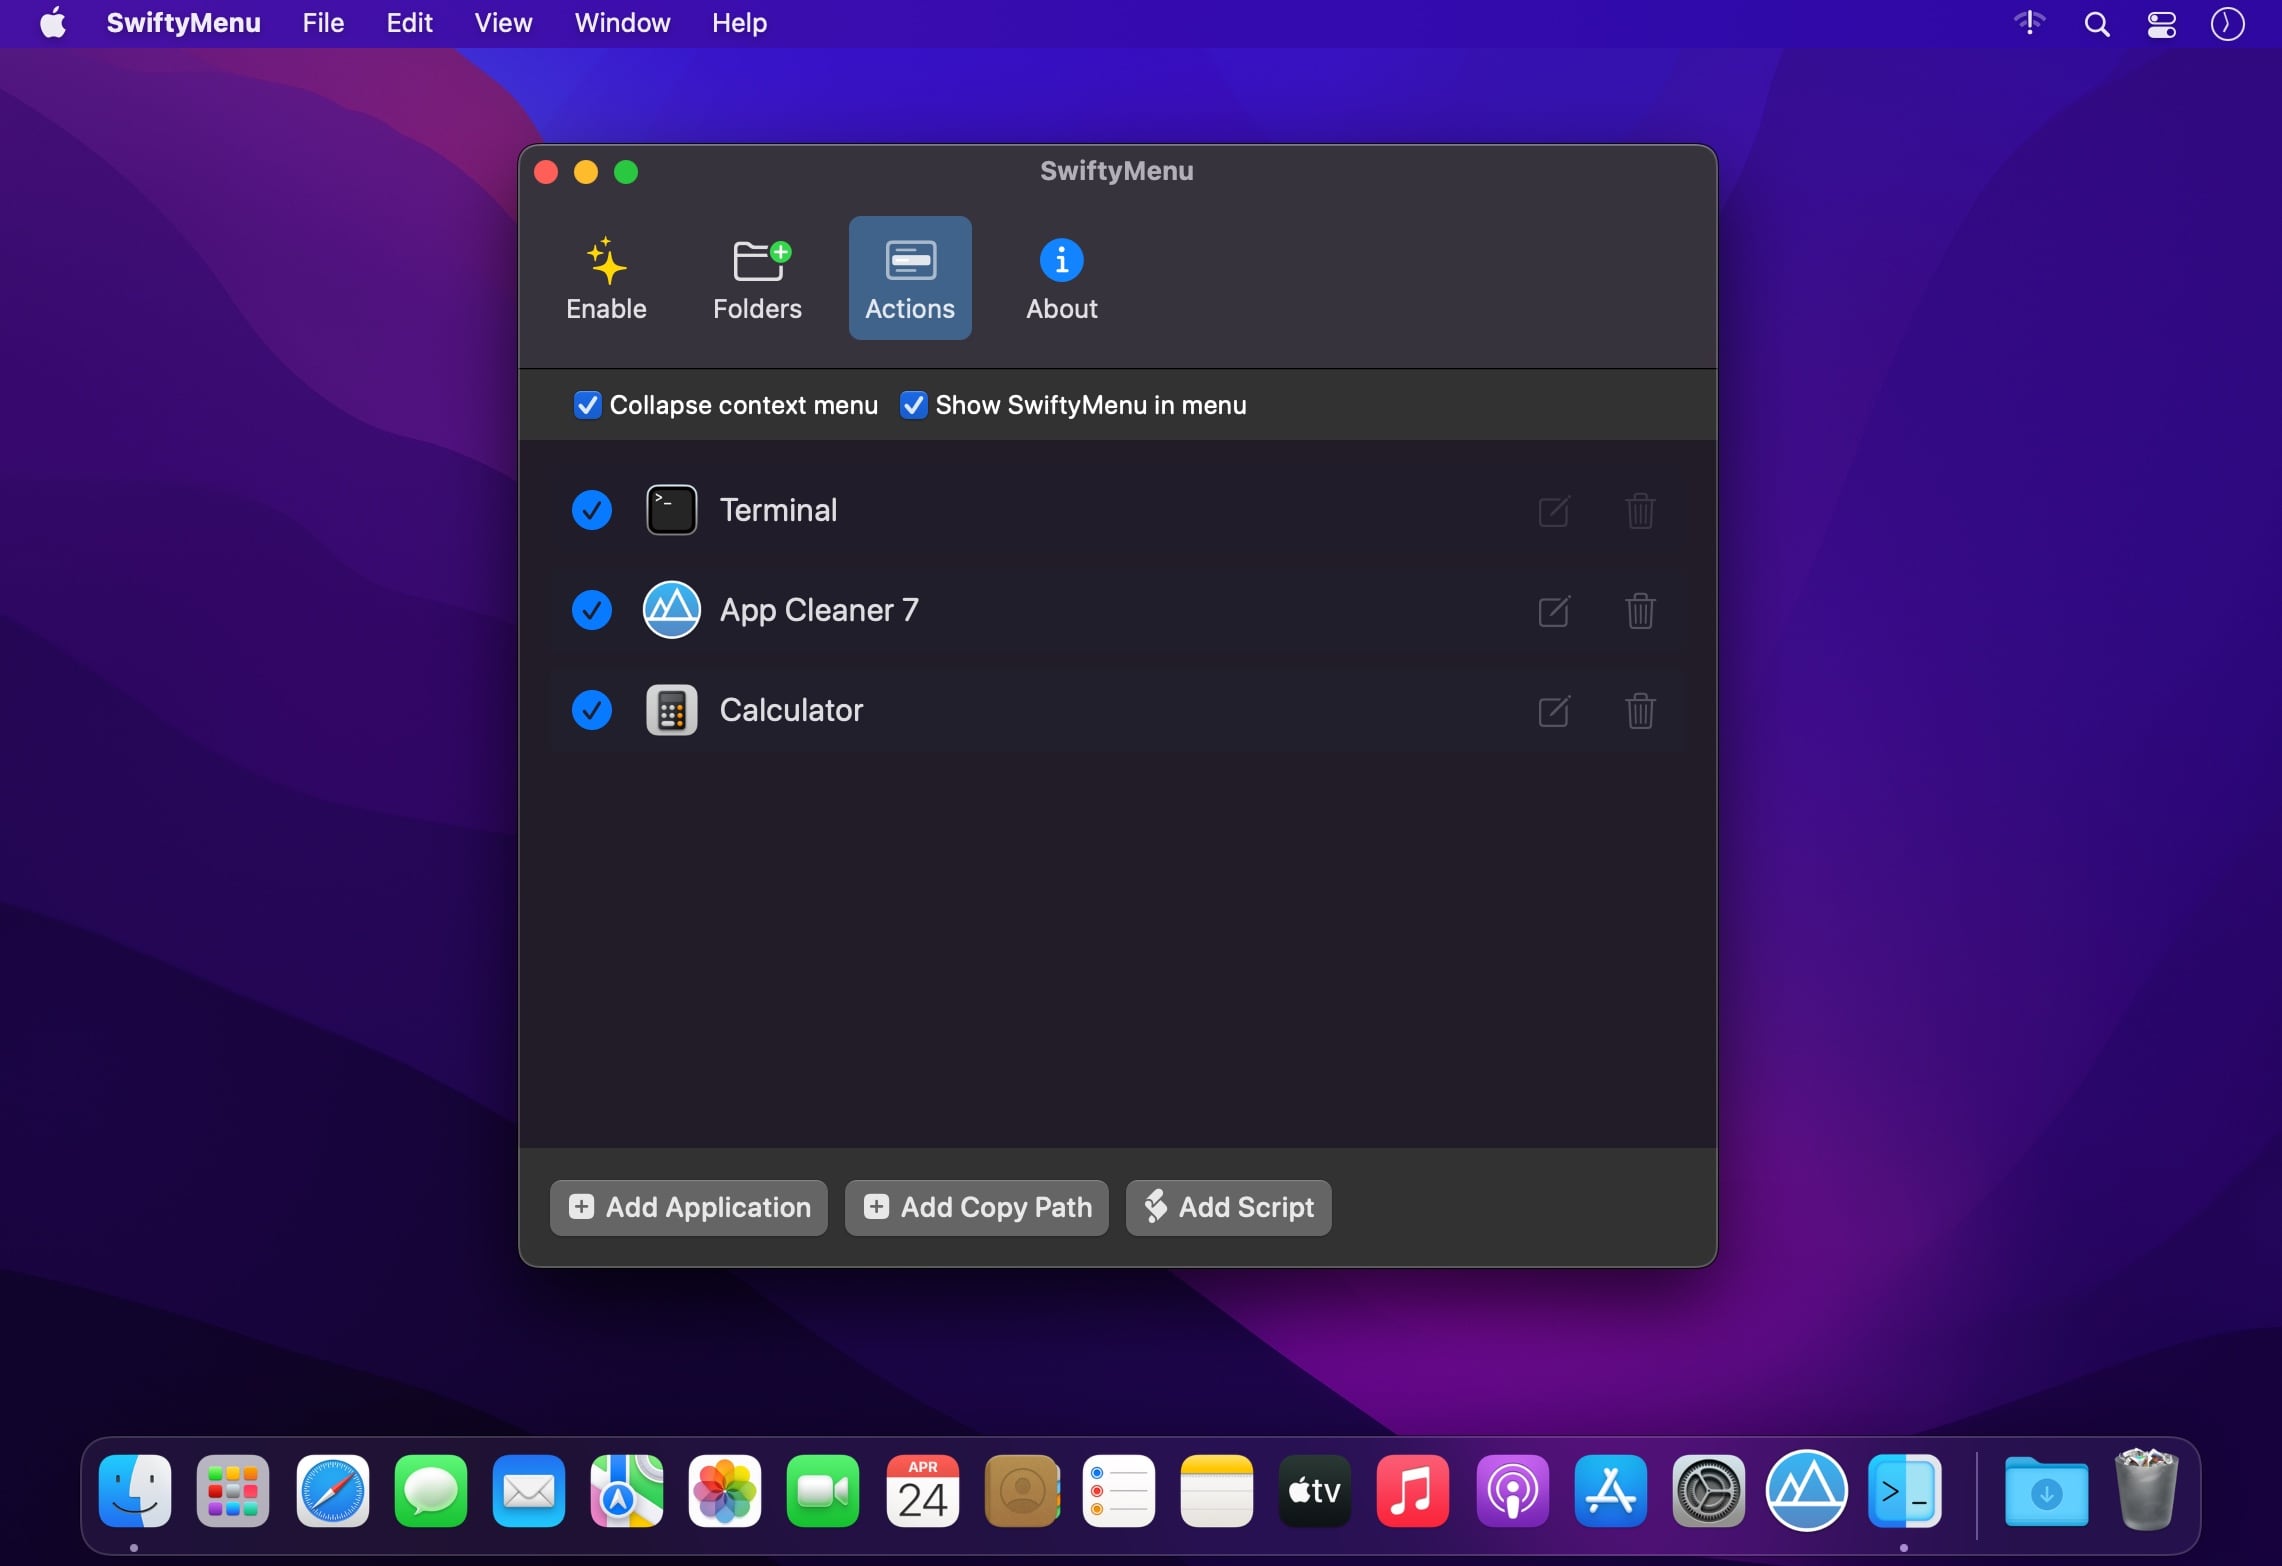Edit the Calculator action
This screenshot has height=1566, width=2282.
(x=1554, y=711)
